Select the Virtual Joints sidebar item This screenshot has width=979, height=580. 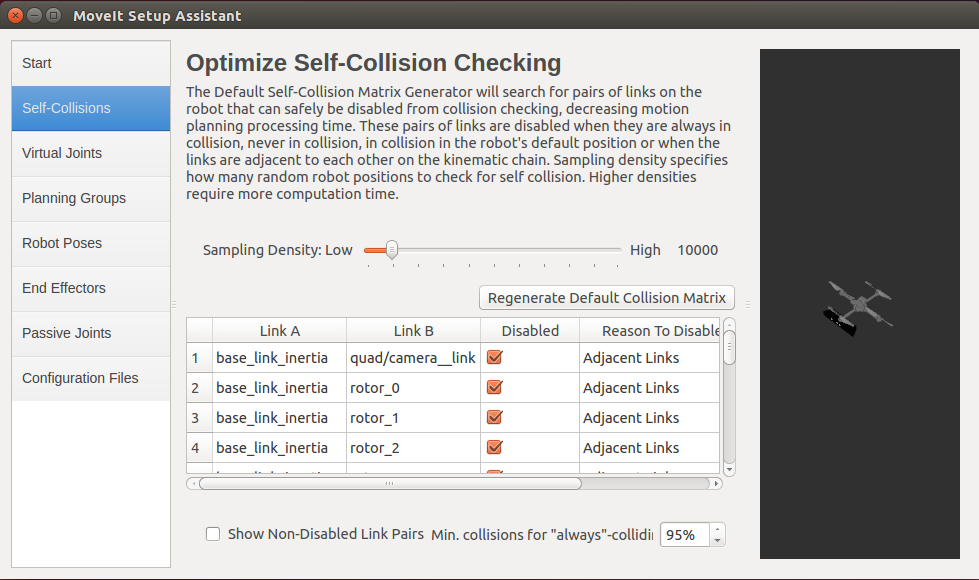(x=90, y=153)
